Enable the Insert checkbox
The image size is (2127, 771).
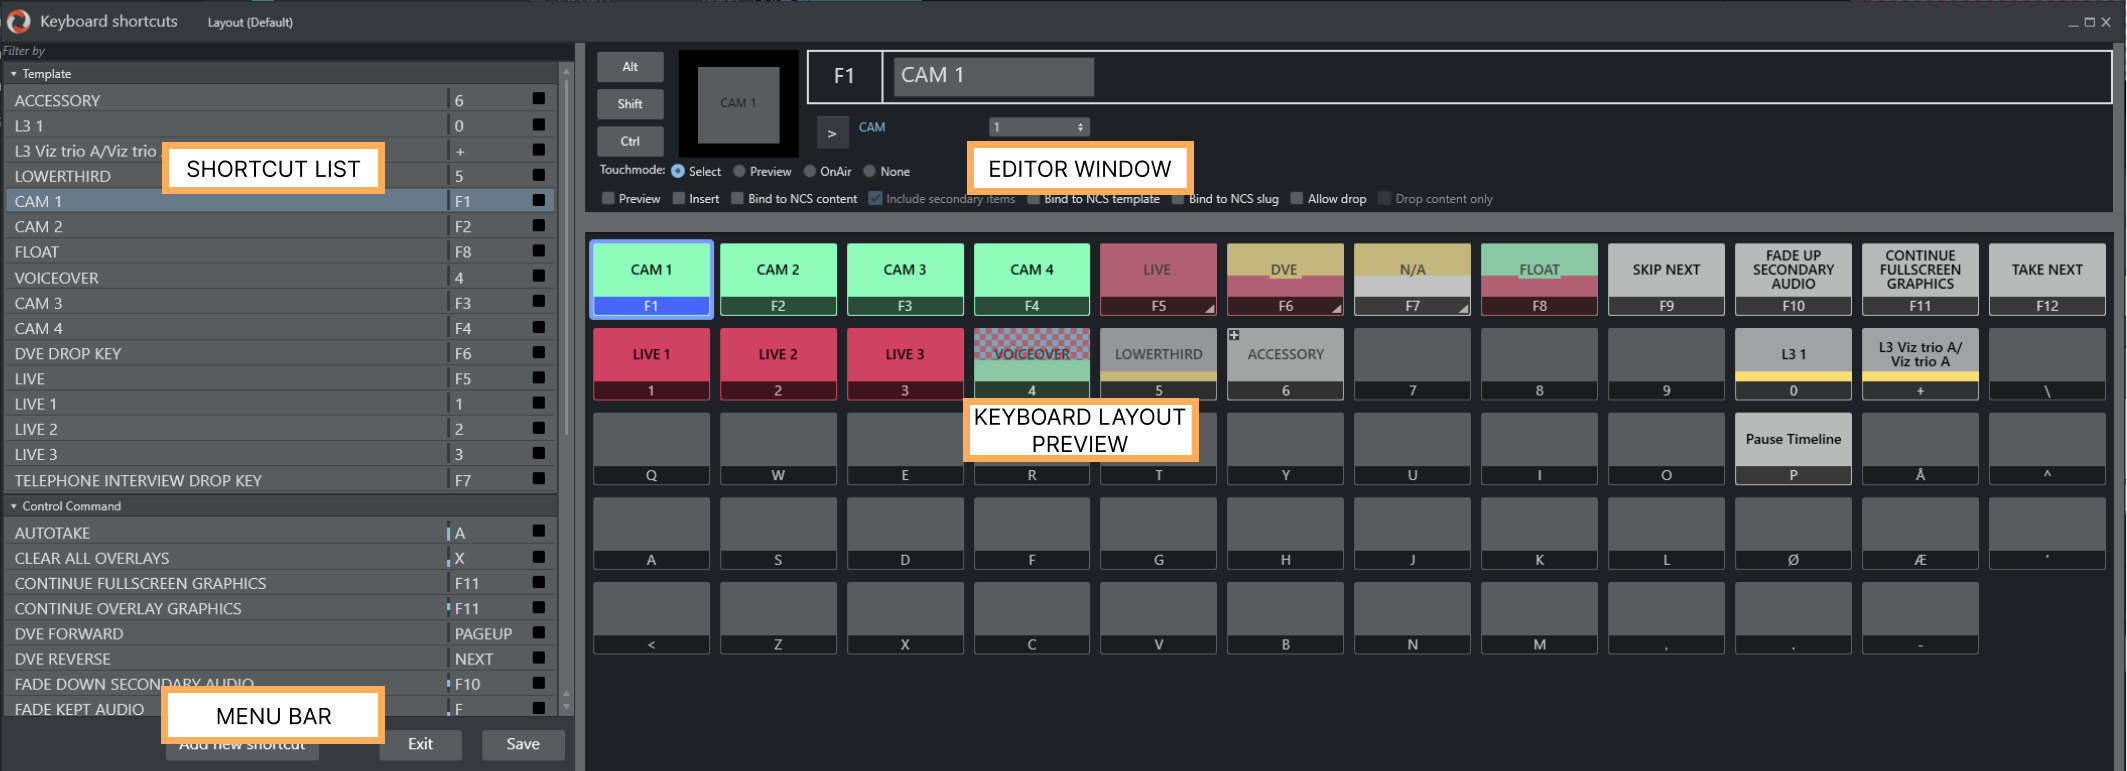(x=680, y=199)
